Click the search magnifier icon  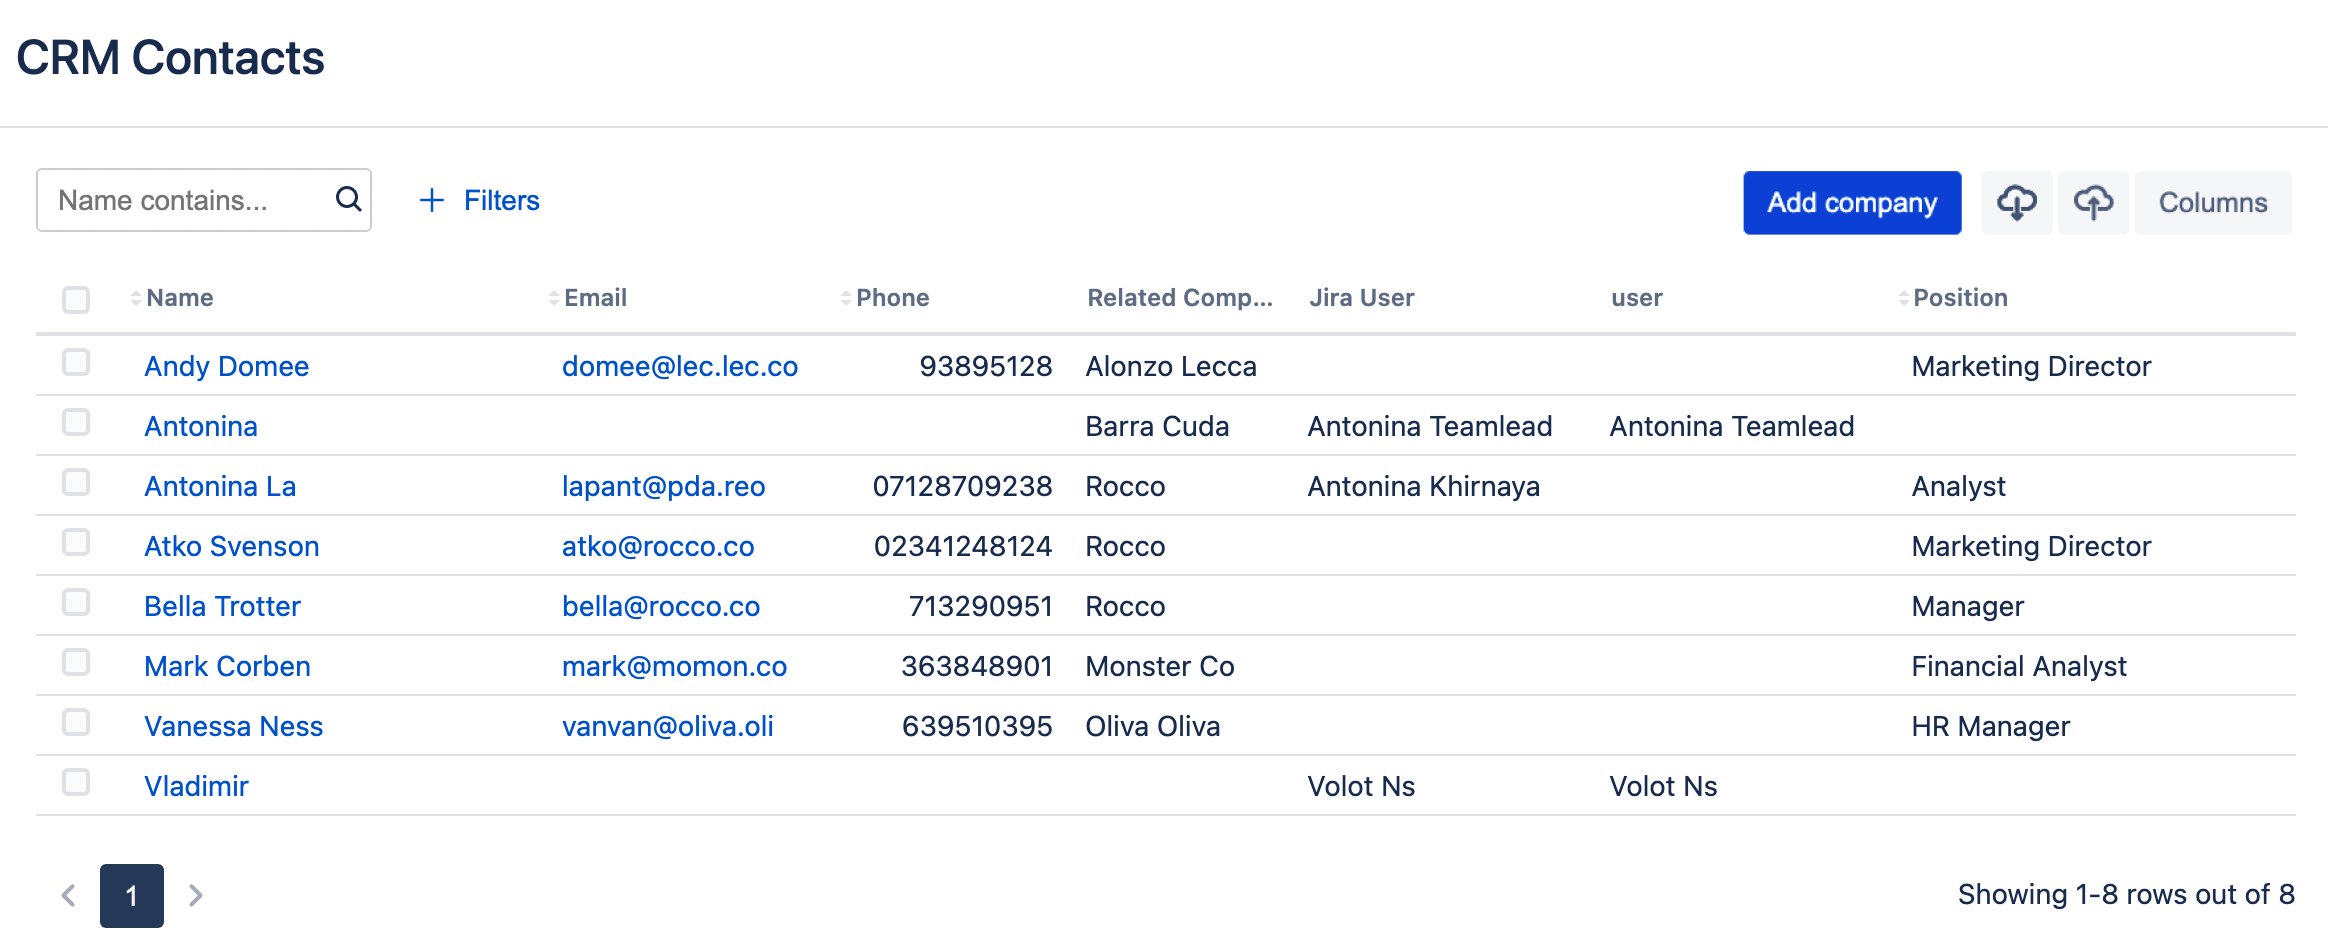click(348, 199)
